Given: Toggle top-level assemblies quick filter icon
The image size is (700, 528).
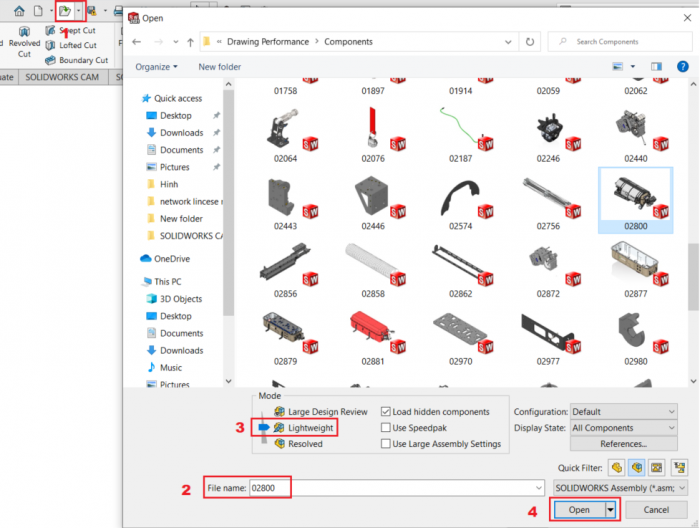Looking at the screenshot, I should click(679, 468).
